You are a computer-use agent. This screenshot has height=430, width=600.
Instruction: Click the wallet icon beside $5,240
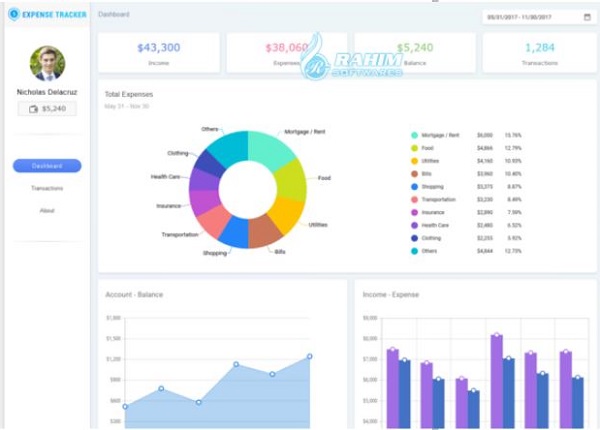[x=34, y=109]
